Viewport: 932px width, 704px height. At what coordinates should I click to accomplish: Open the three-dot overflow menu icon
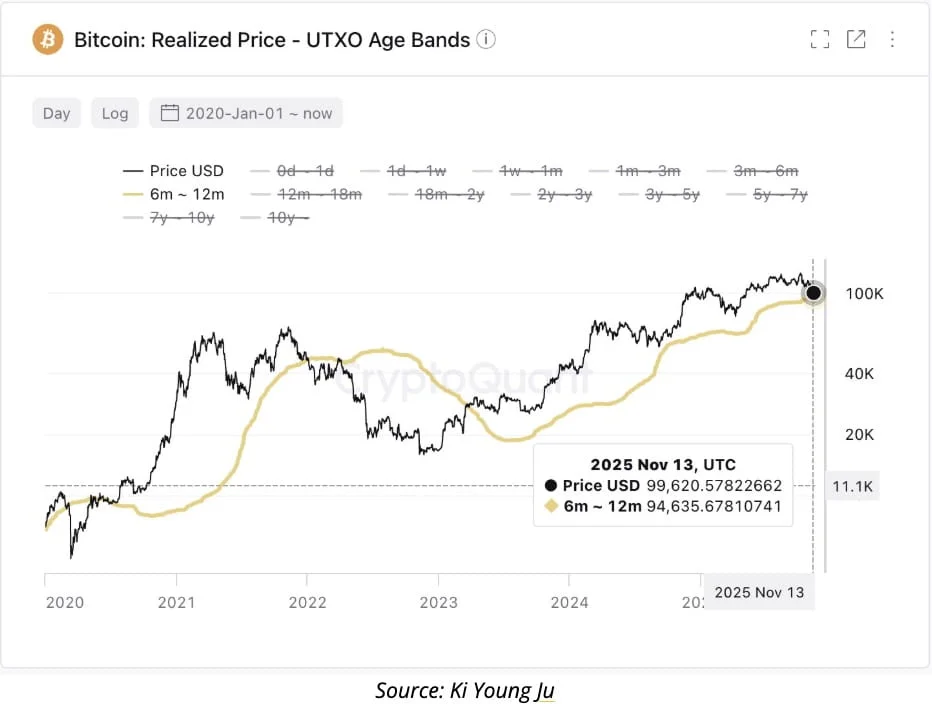(x=894, y=39)
